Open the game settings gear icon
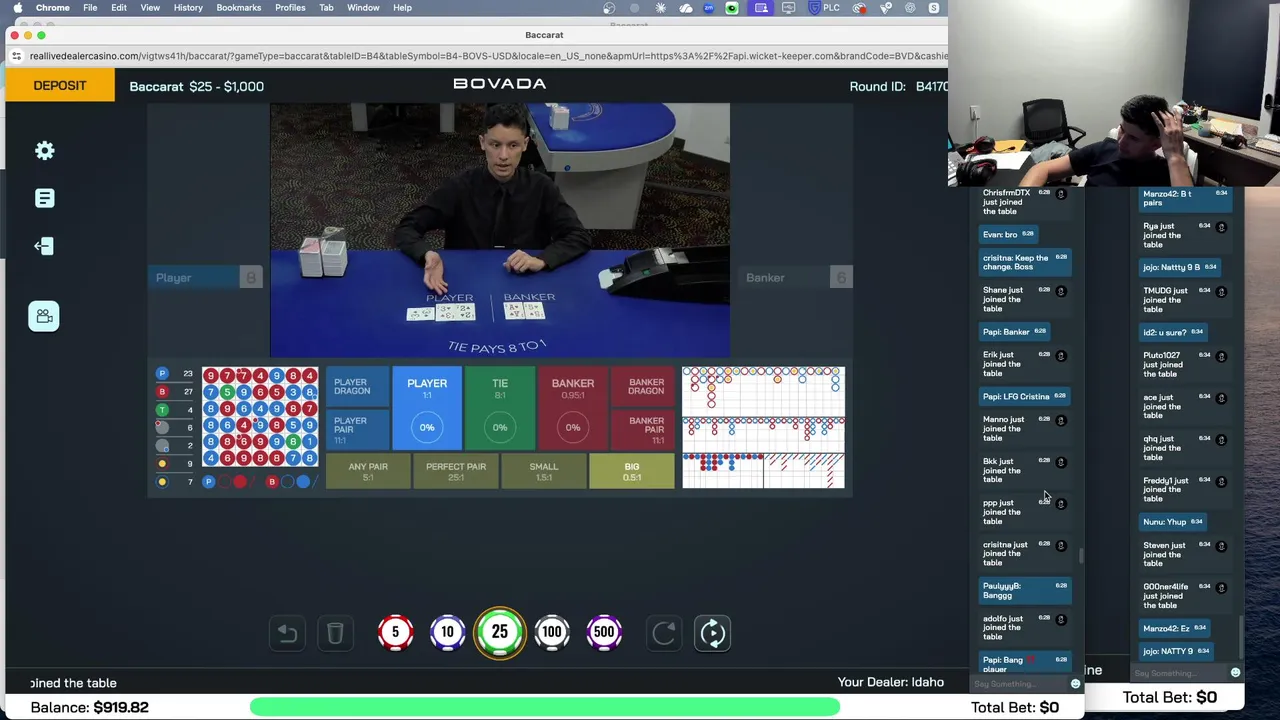Viewport: 1280px width, 720px height. click(44, 150)
